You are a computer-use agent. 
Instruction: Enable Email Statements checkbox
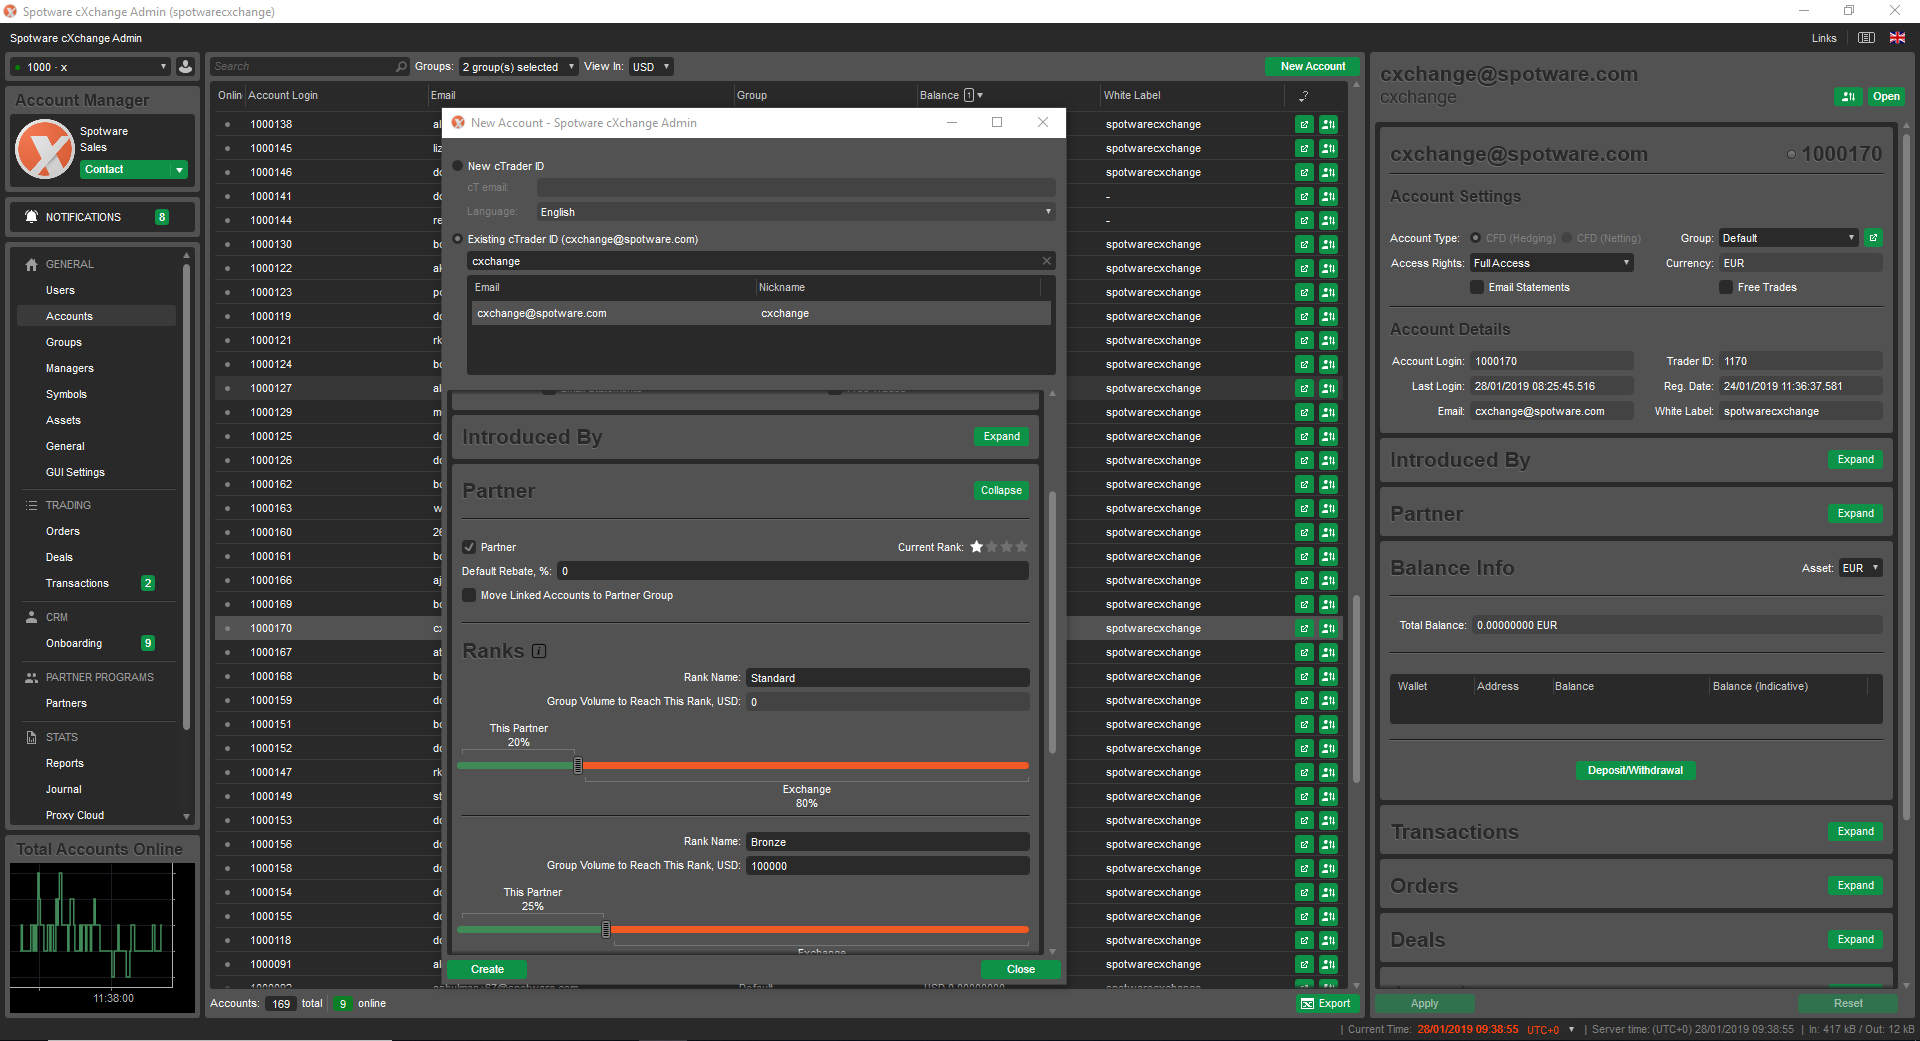click(x=1477, y=287)
